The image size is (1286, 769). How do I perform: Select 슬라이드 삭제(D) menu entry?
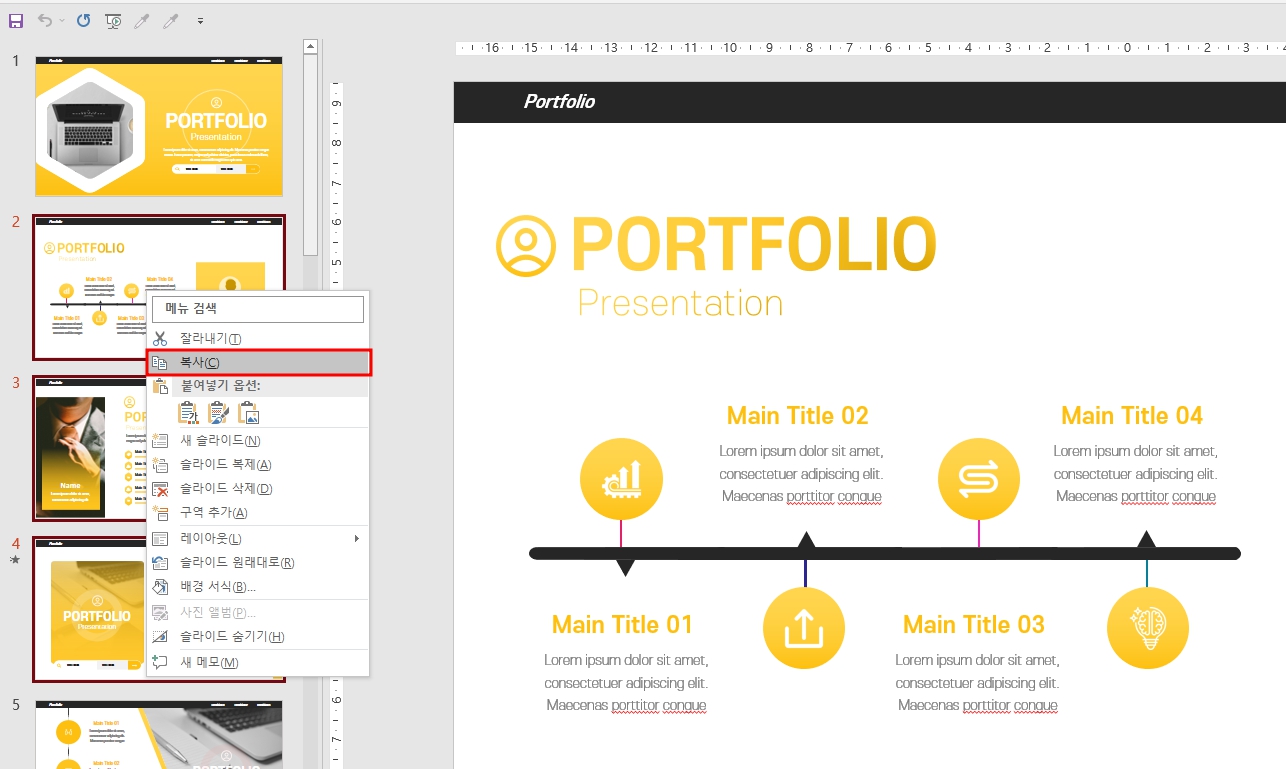[258, 489]
